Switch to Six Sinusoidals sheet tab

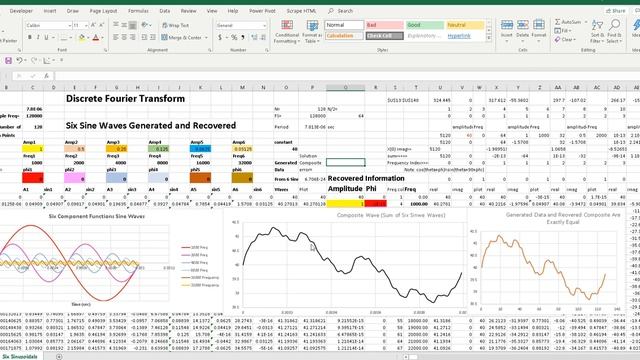coord(20,356)
